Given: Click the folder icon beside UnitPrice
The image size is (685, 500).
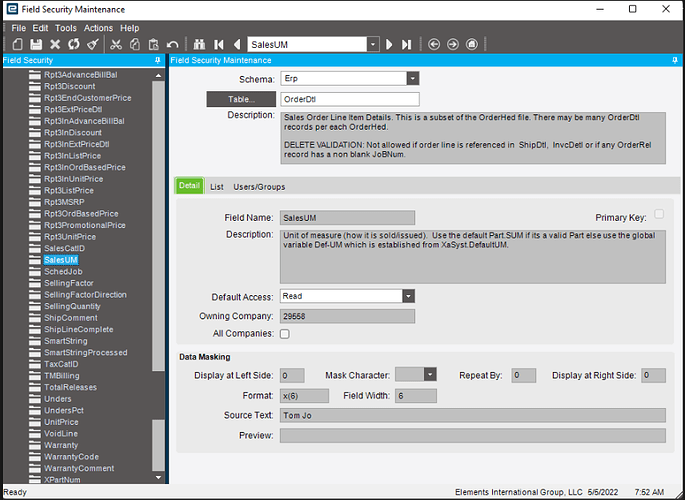Looking at the screenshot, I should point(35,422).
